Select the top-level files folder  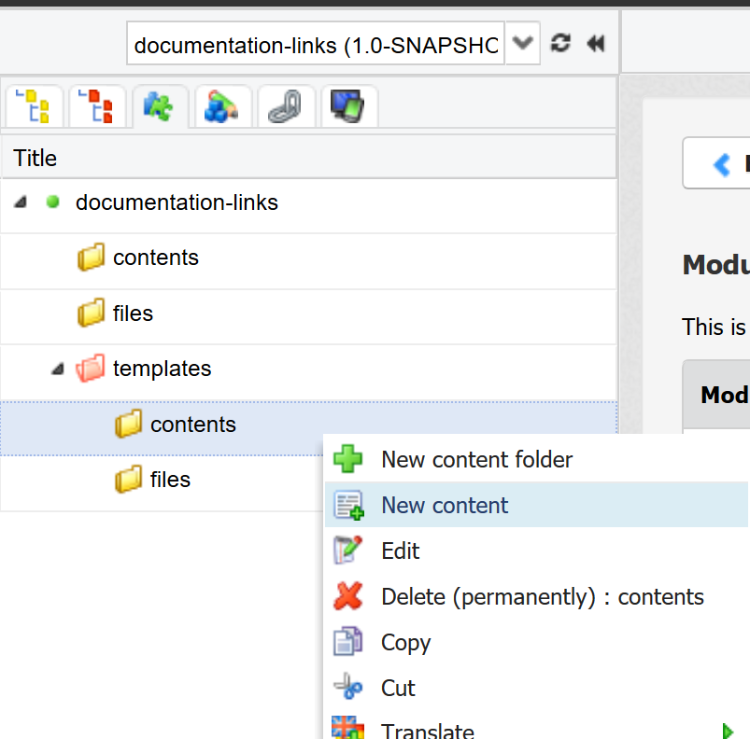[309, 317]
